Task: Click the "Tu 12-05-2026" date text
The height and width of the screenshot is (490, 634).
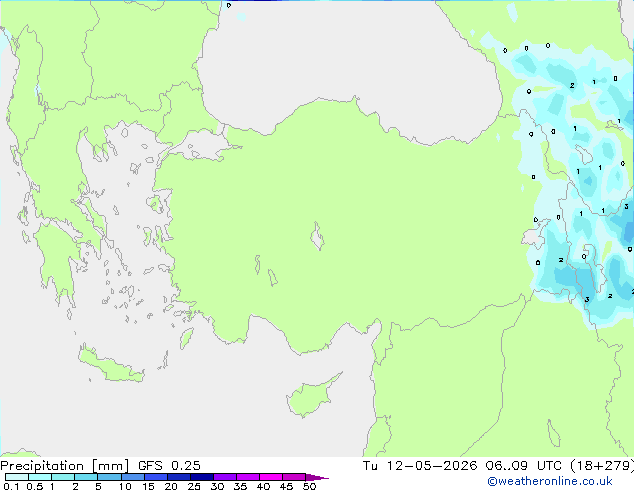Action: [420, 466]
